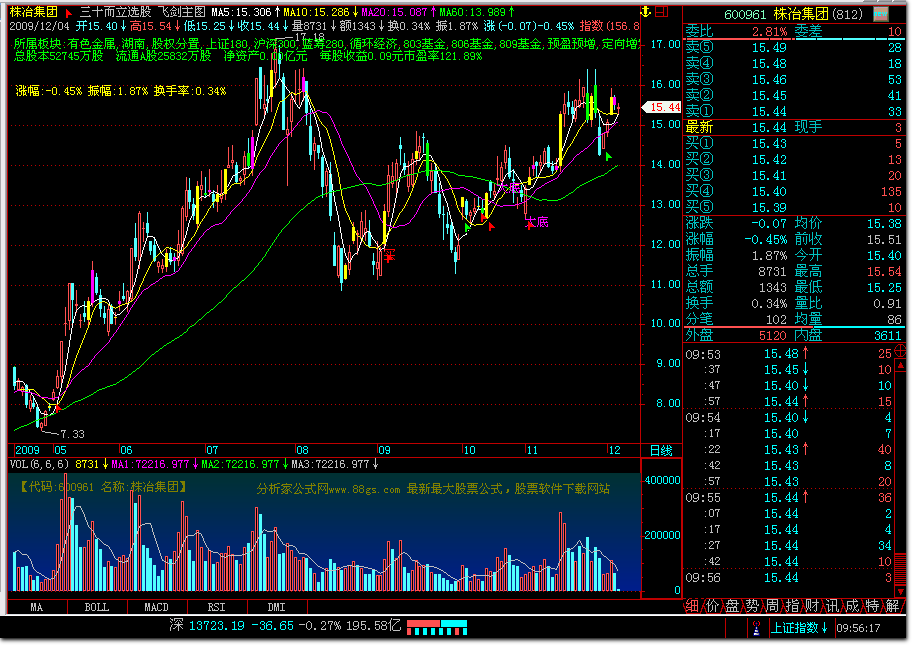The width and height of the screenshot is (913, 645).
Task: Select the RSI indicator tab
Action: coord(216,607)
